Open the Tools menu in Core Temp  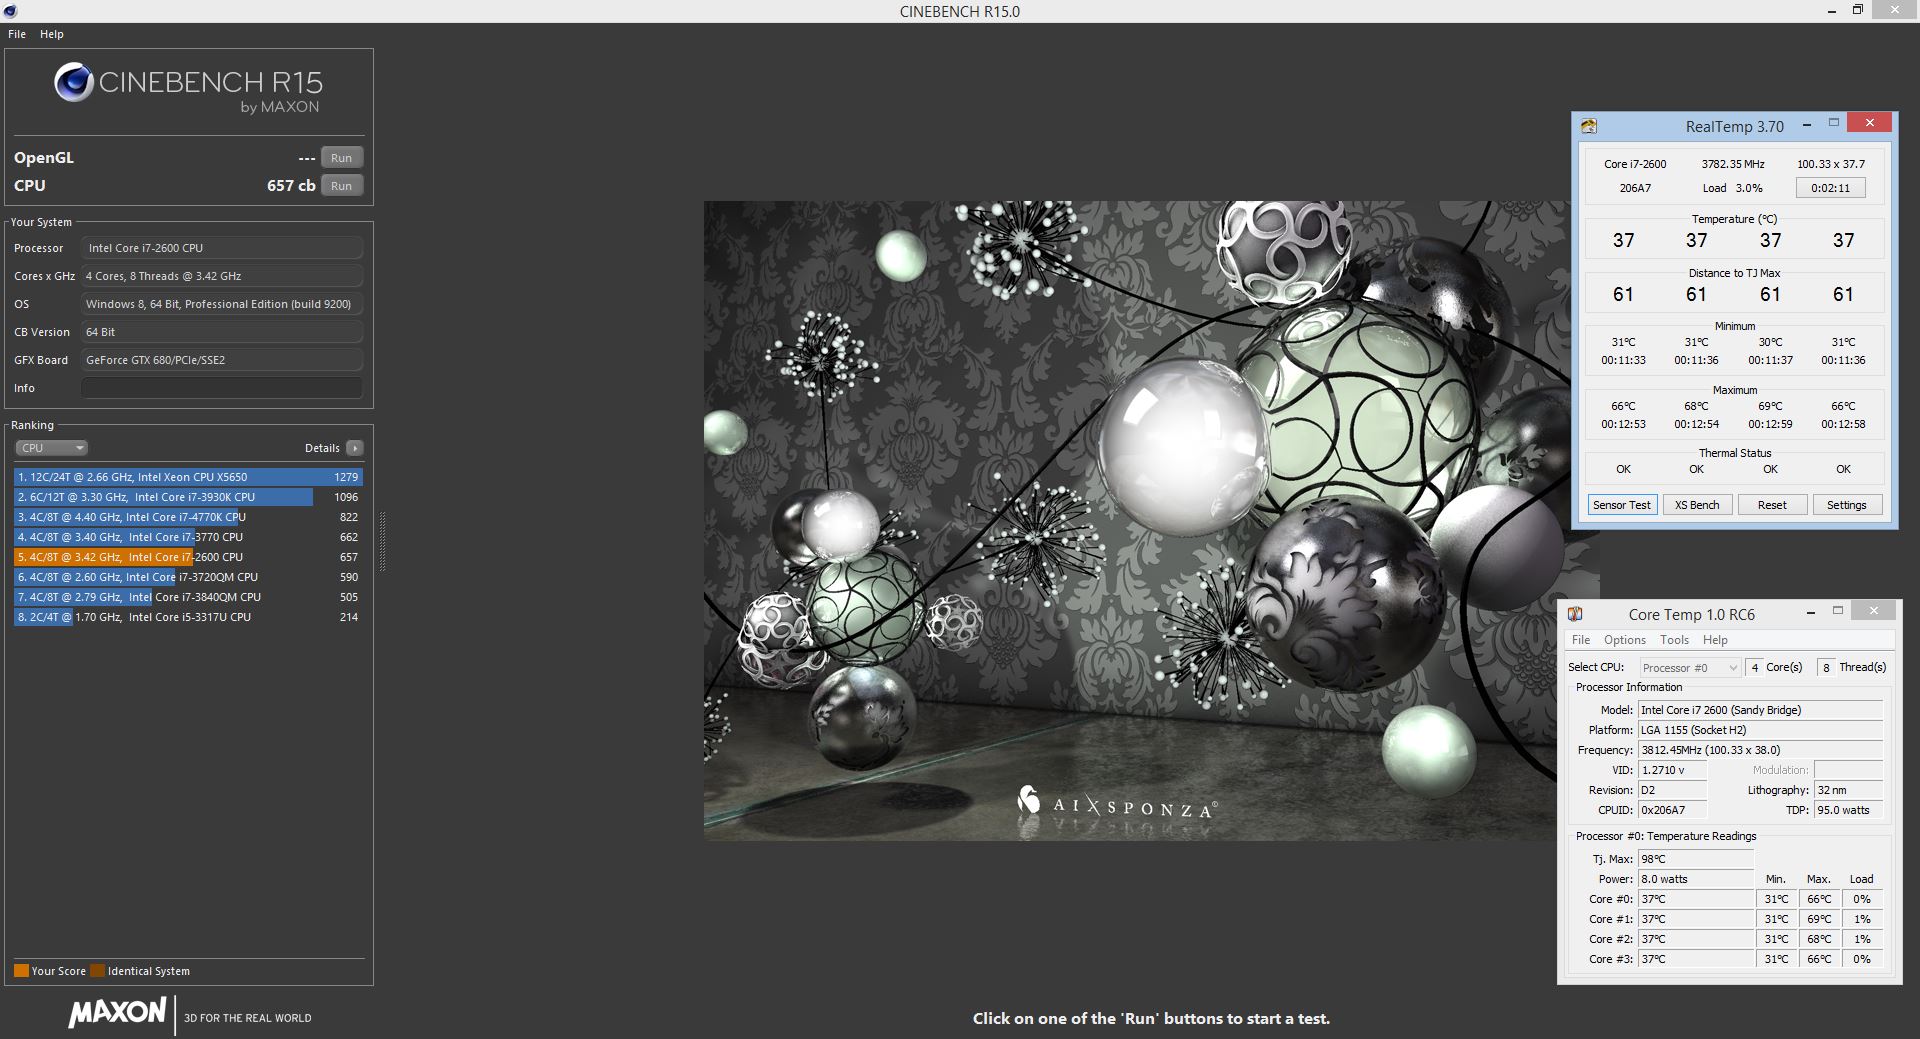(1675, 640)
